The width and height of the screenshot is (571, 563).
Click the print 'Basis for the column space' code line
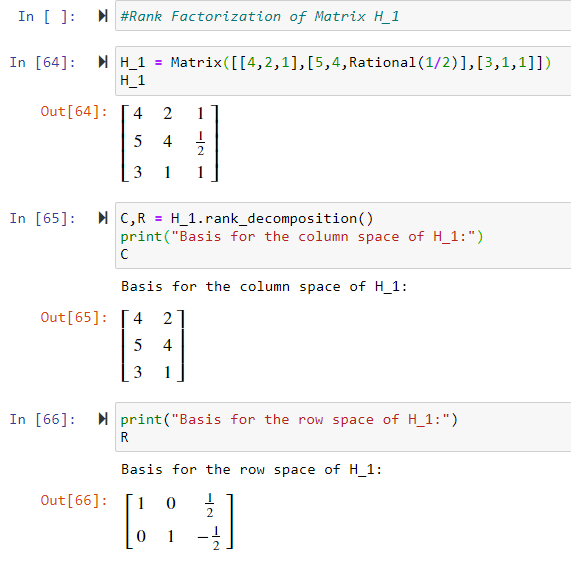click(x=302, y=237)
